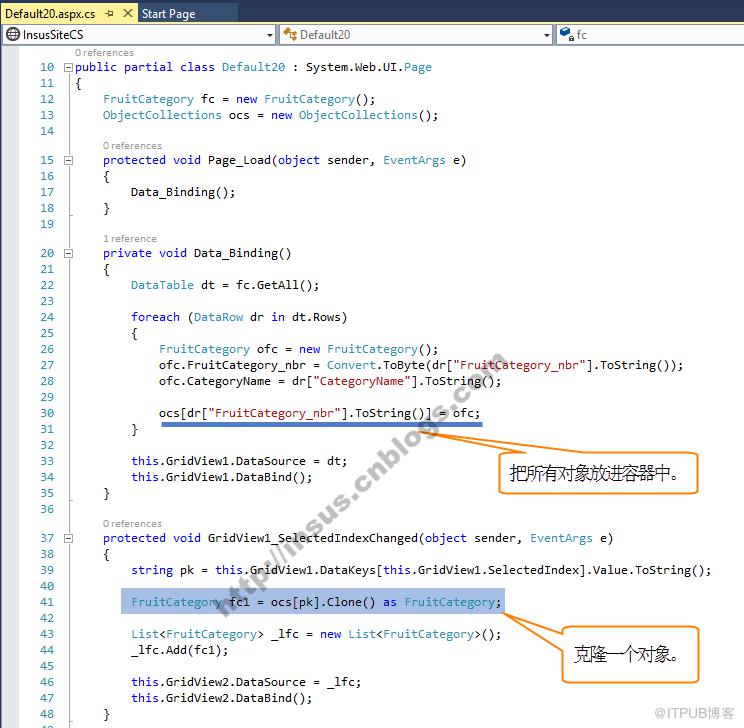Click 'ObjectCollections' type on line 13 left
744x728 pixels.
click(x=162, y=115)
